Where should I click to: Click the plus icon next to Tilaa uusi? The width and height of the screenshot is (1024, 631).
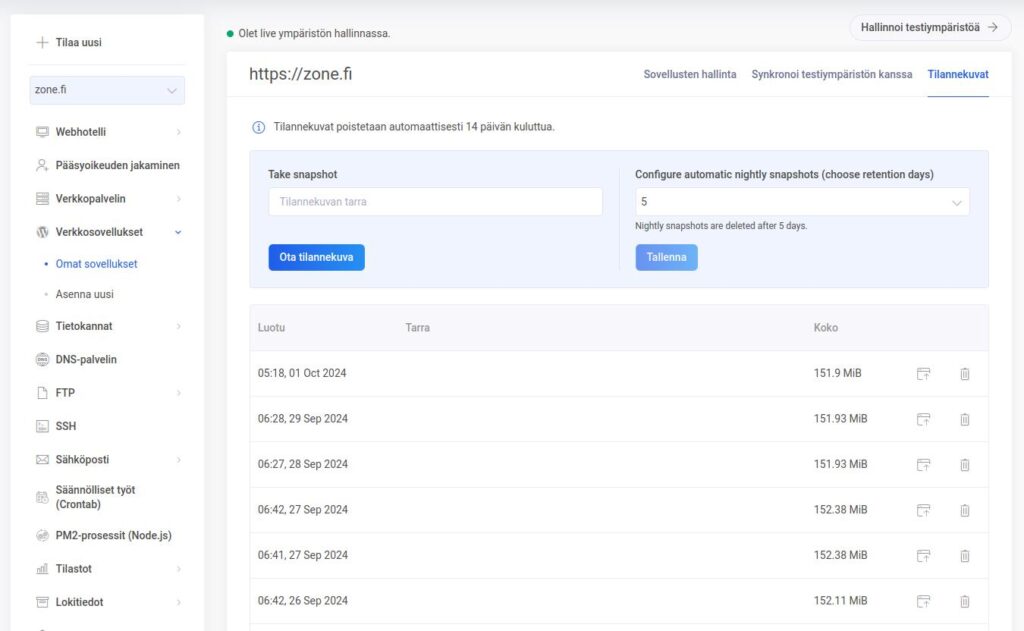click(x=42, y=43)
